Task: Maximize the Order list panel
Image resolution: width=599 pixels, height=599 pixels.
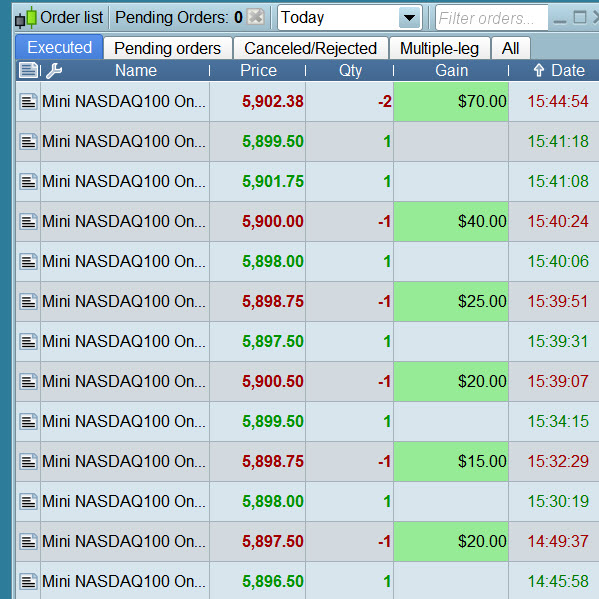Action: (580, 17)
